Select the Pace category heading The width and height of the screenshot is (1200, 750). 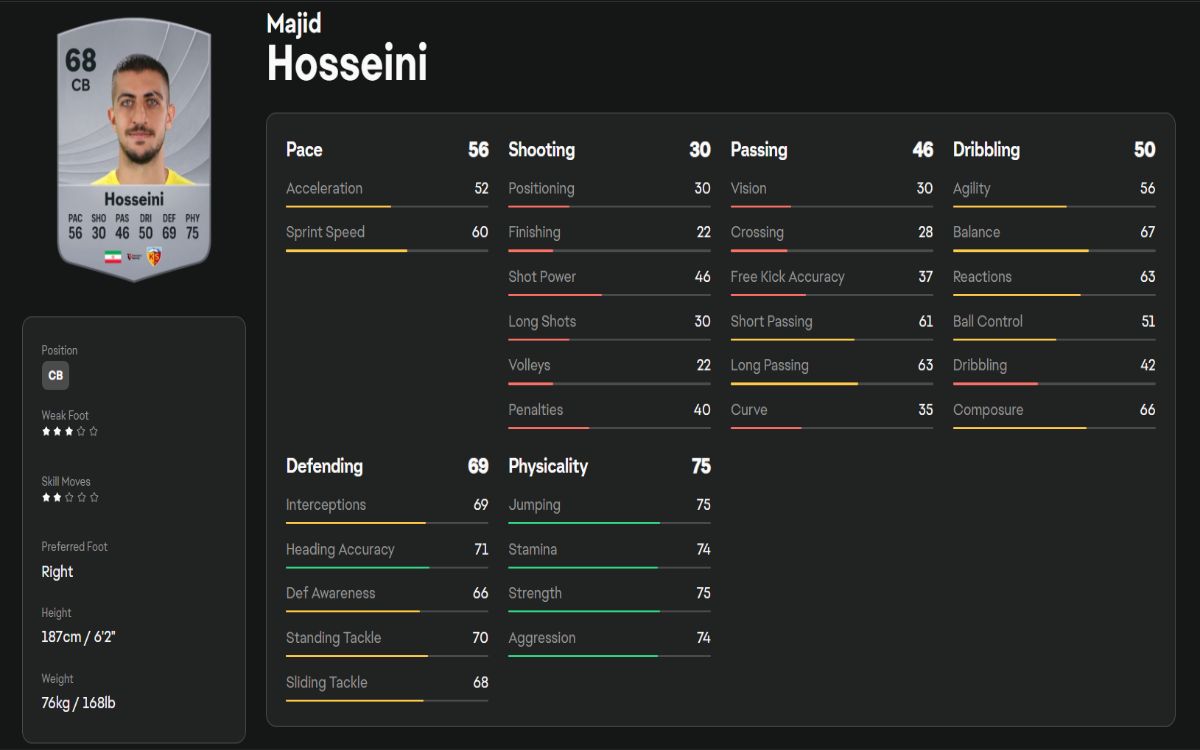click(304, 150)
